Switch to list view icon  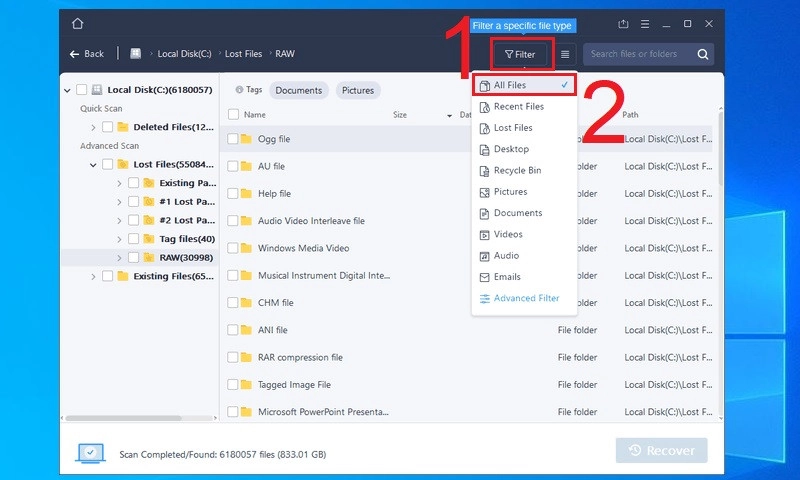tap(565, 54)
